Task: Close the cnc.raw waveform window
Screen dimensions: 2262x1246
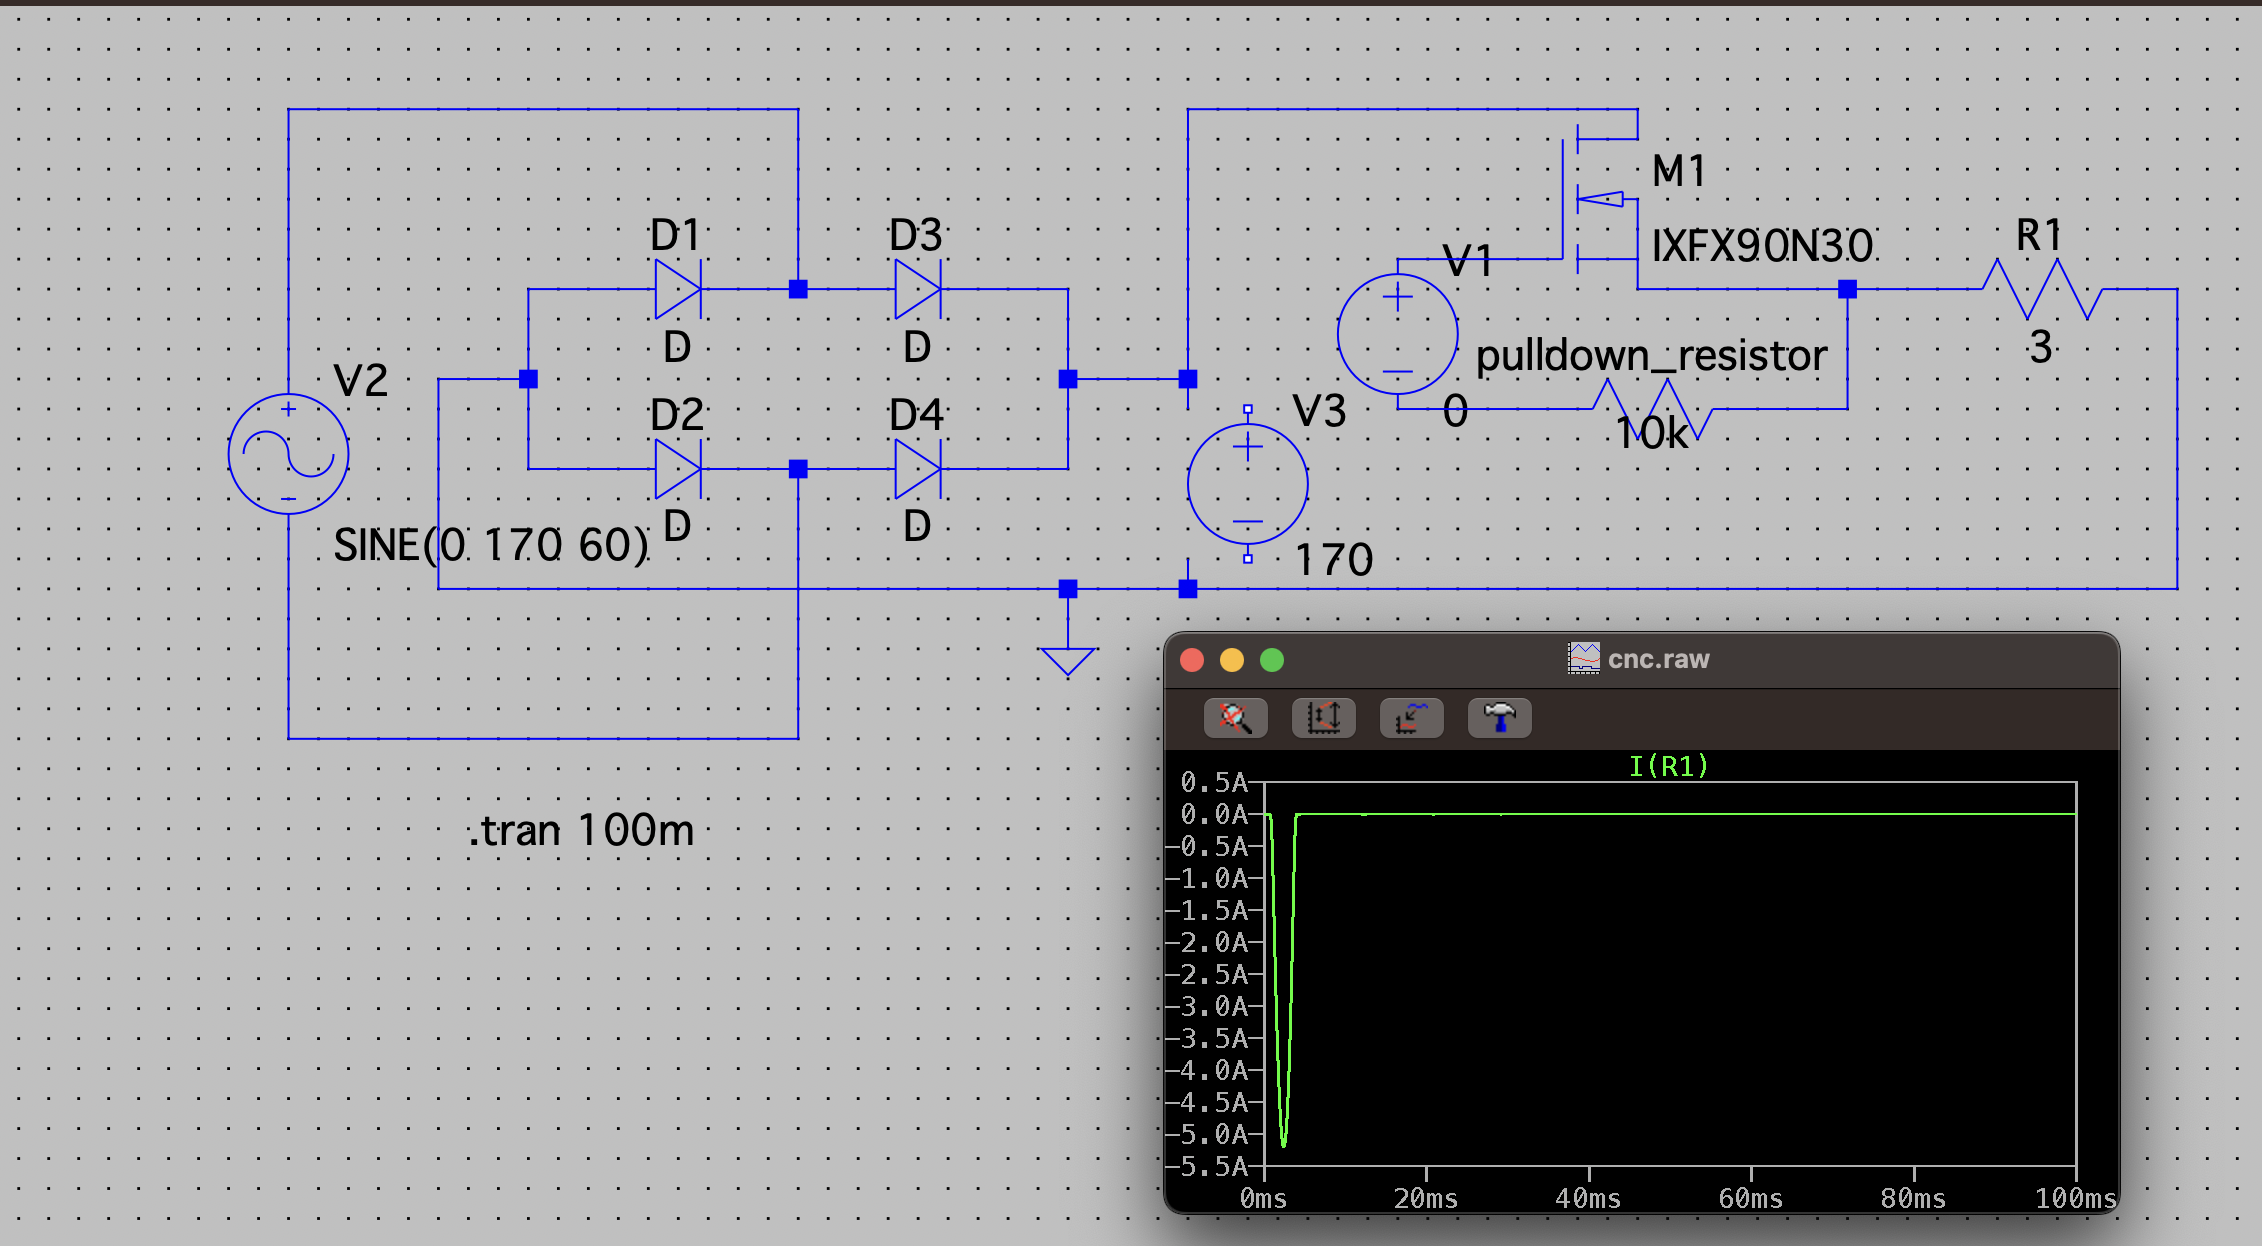Action: tap(1192, 660)
